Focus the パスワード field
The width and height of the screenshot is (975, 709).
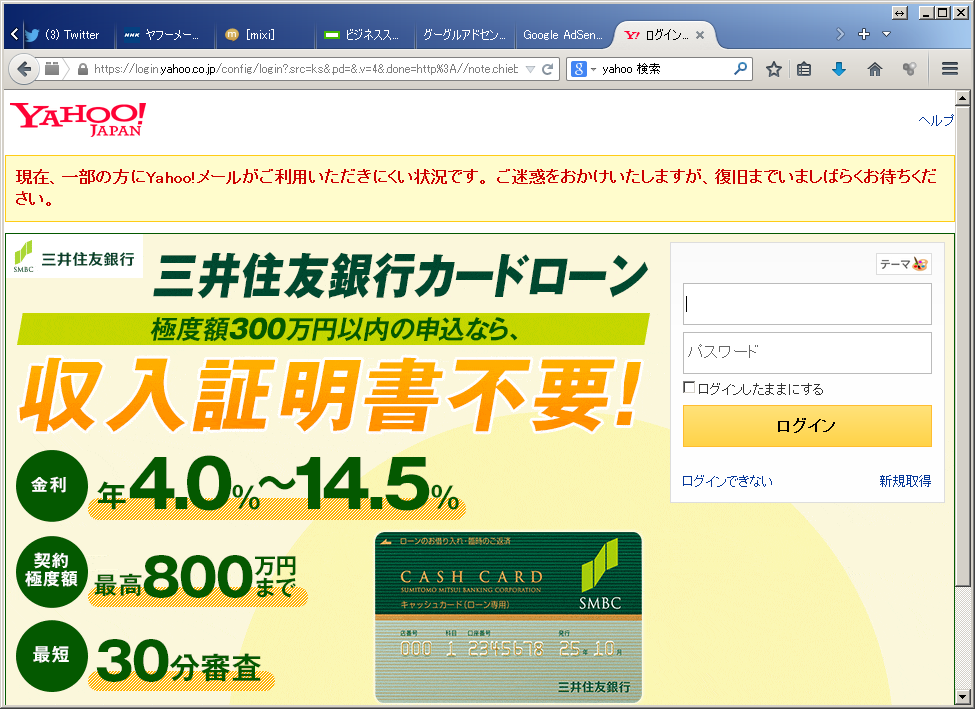click(x=807, y=353)
